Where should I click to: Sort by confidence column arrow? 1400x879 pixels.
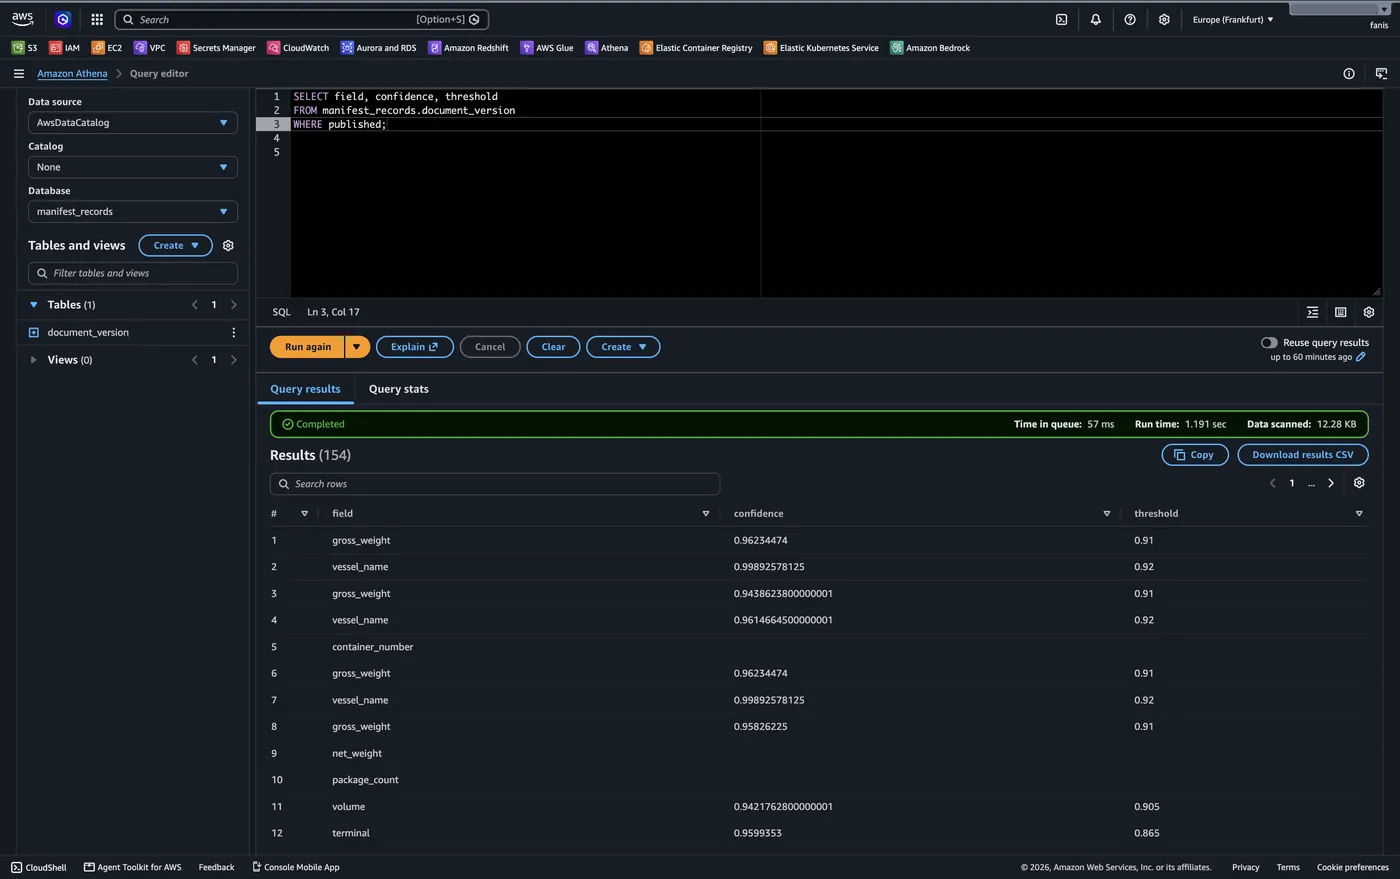(1106, 513)
